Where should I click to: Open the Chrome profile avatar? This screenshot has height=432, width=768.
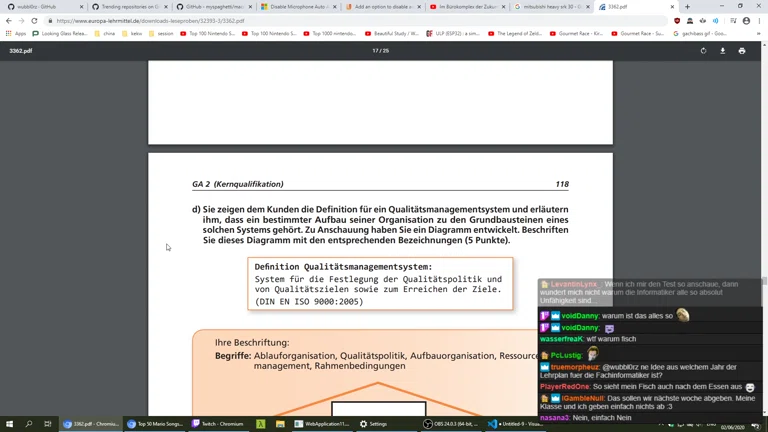click(746, 21)
